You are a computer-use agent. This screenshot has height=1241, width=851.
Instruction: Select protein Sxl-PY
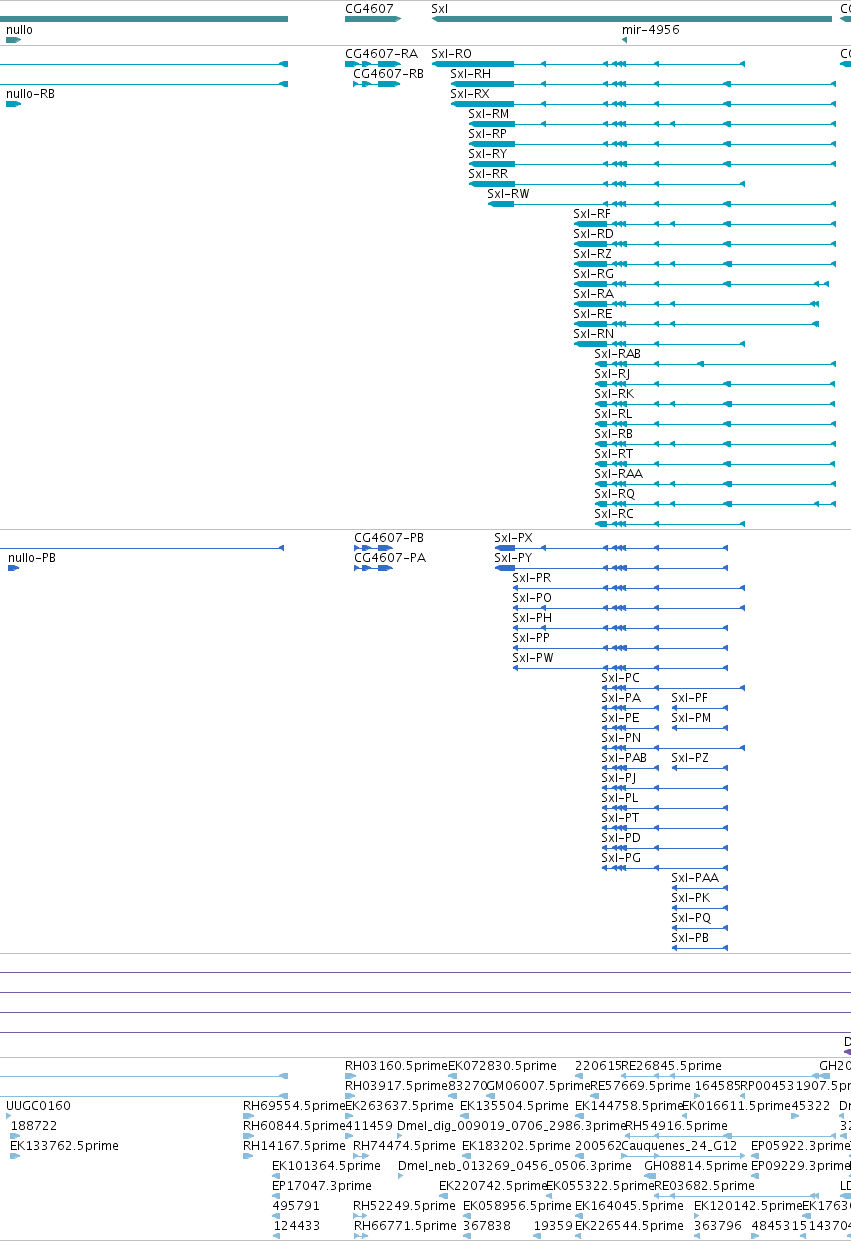pyautogui.click(x=513, y=558)
